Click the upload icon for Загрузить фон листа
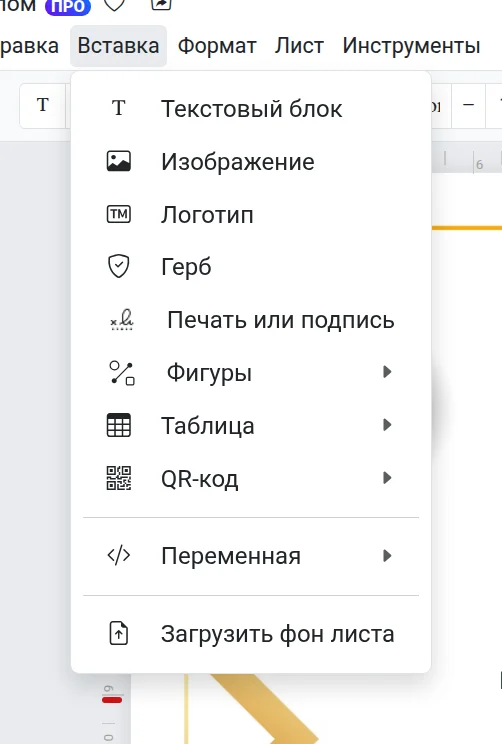The width and height of the screenshot is (502, 744). click(x=119, y=633)
